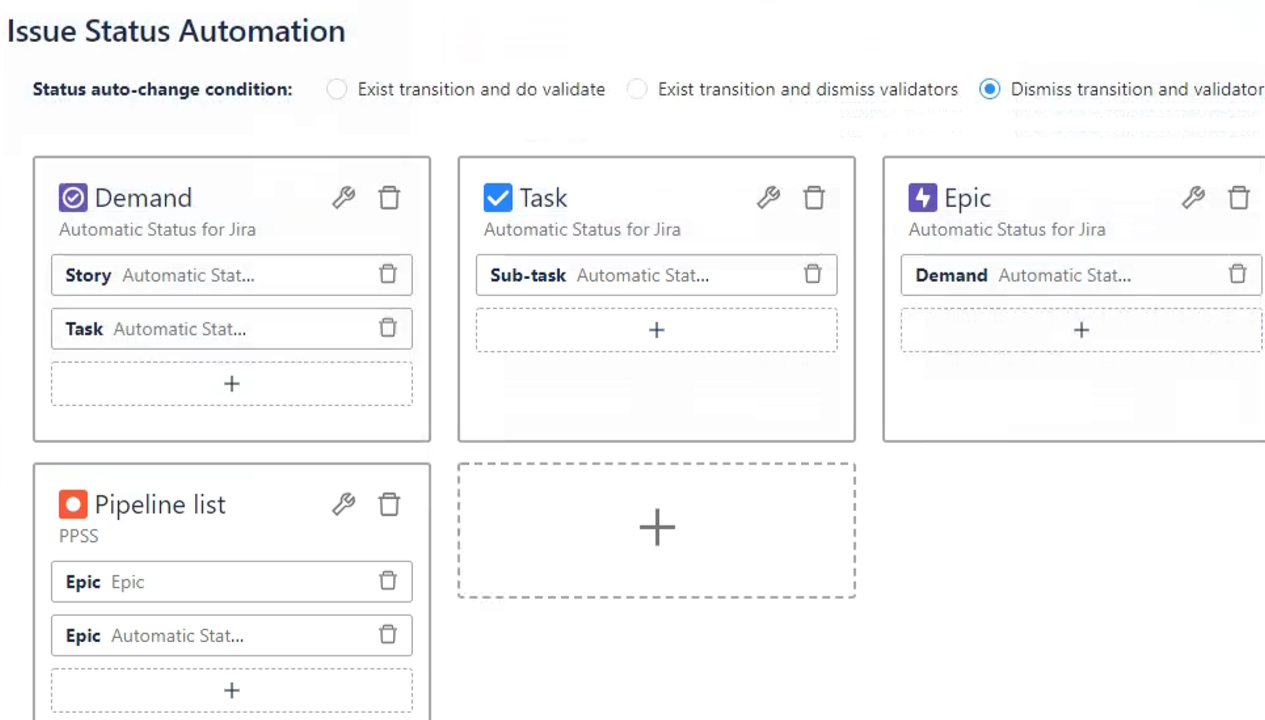Open wrench settings for Pipeline list card

point(344,504)
